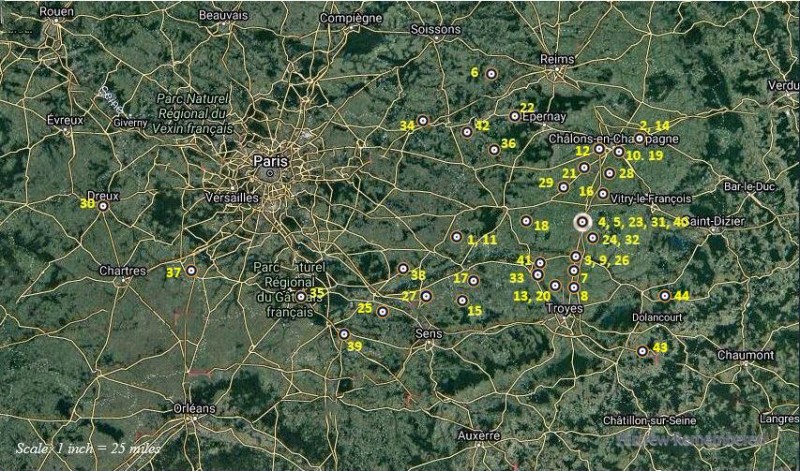Image resolution: width=800 pixels, height=471 pixels.
Task: Click the marker numbered 34
Action: (x=423, y=120)
